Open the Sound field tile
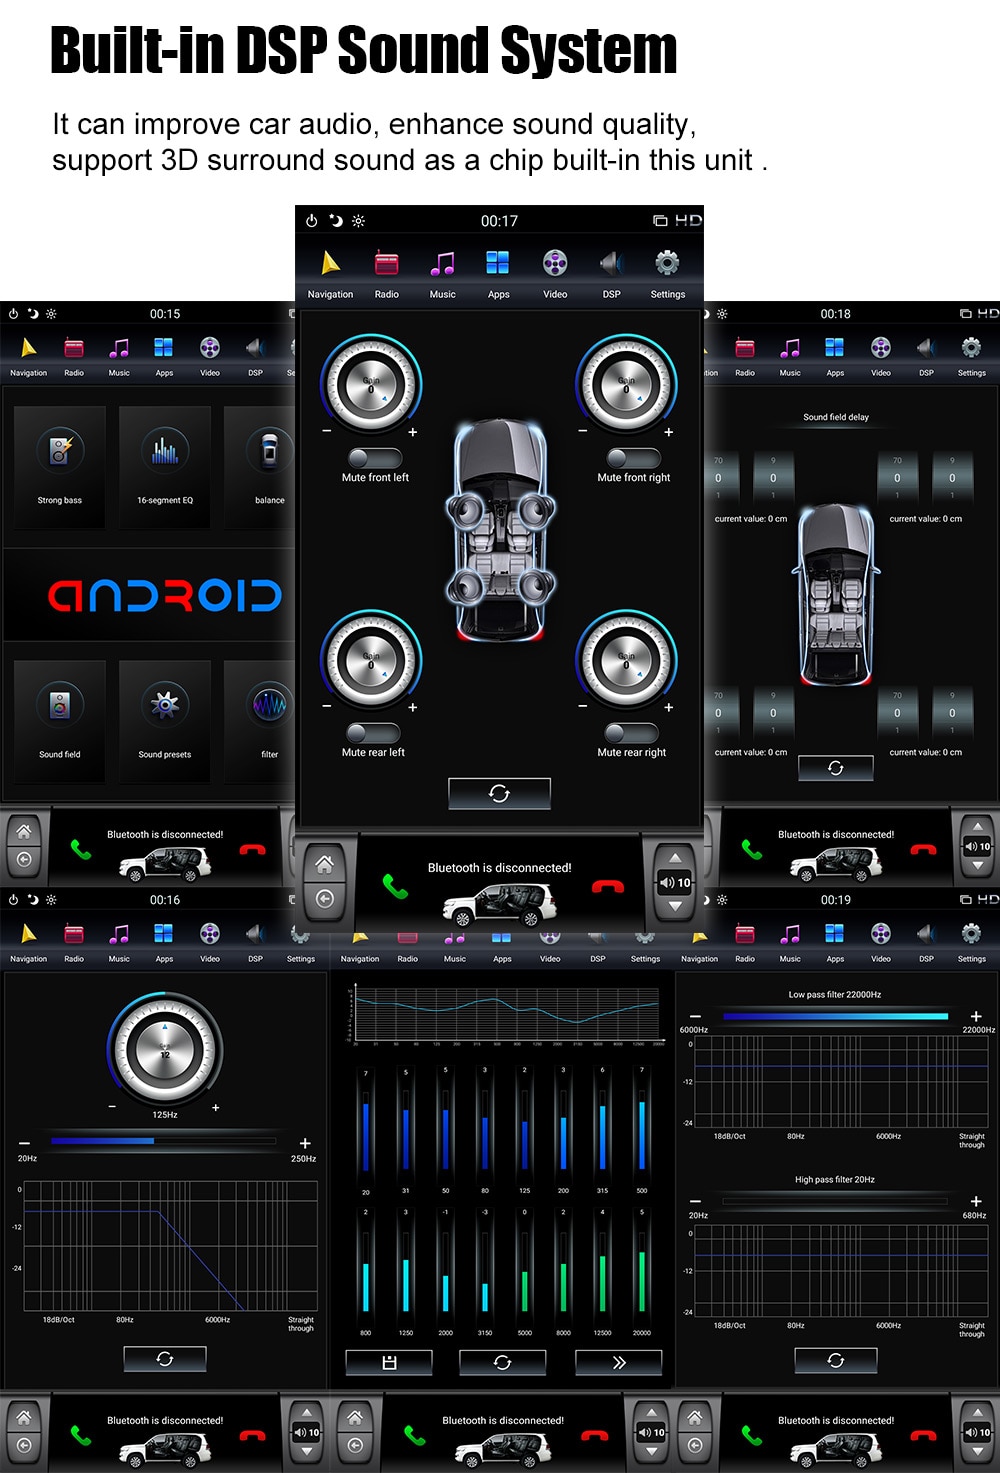This screenshot has width=1000, height=1473. coord(60,720)
